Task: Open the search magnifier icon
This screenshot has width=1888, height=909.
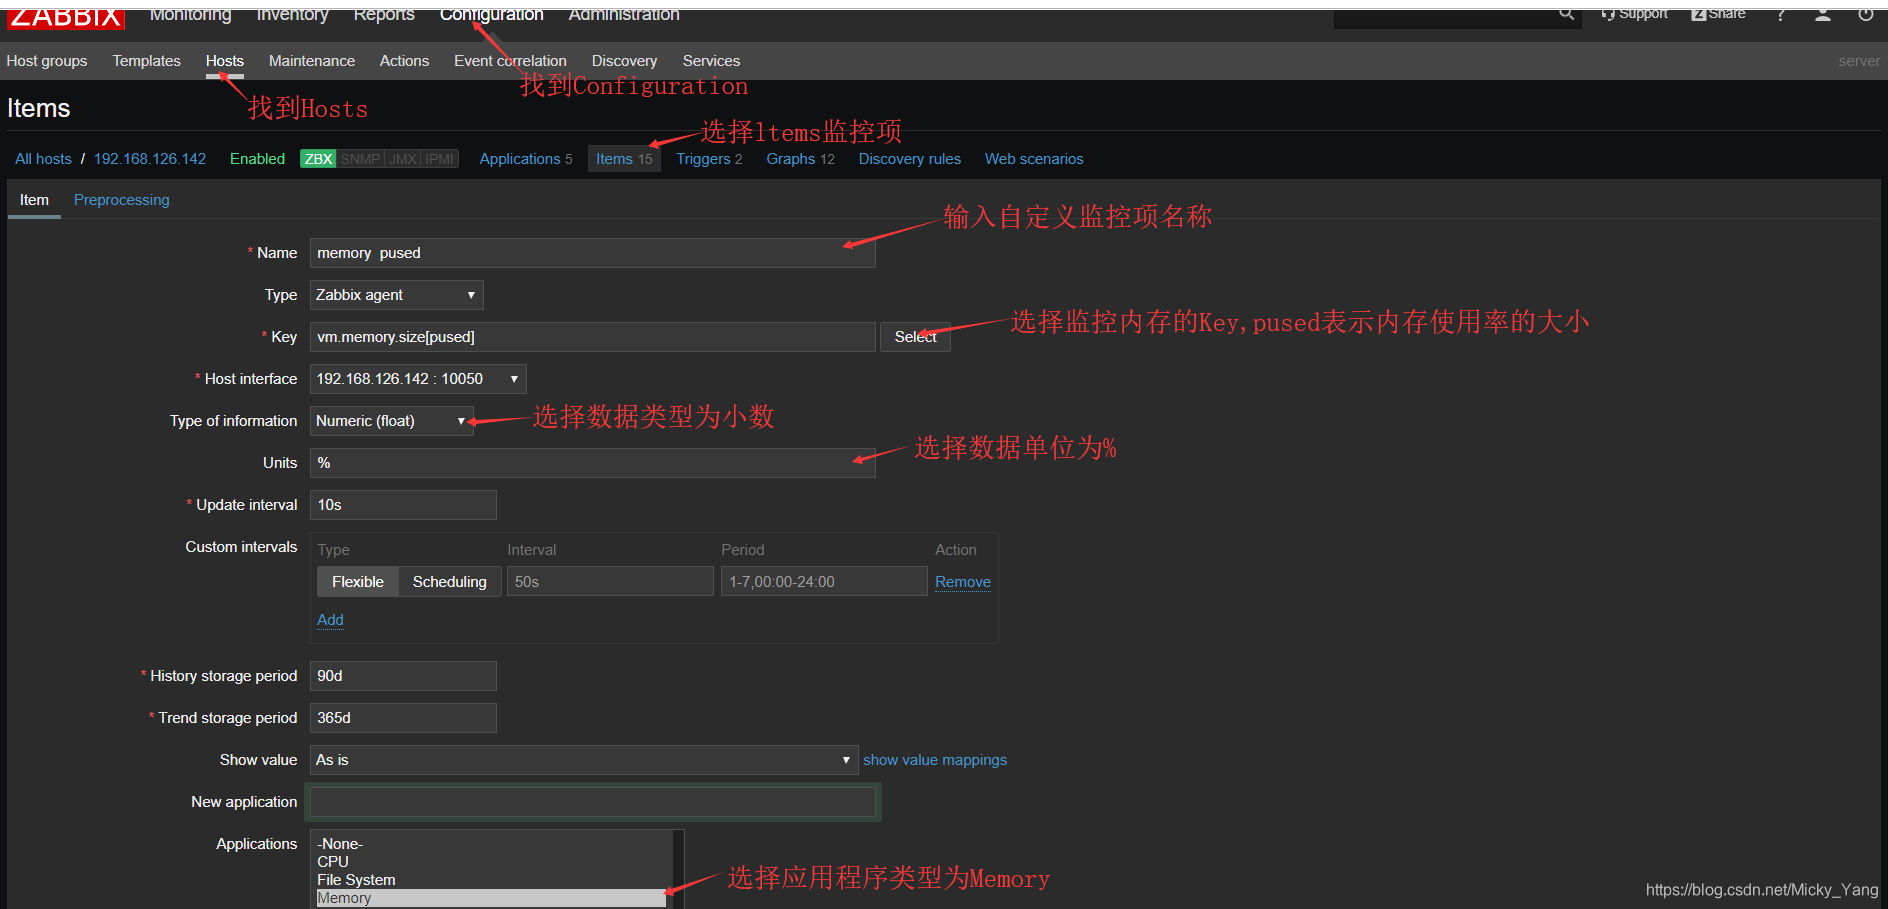Action: point(1566,14)
